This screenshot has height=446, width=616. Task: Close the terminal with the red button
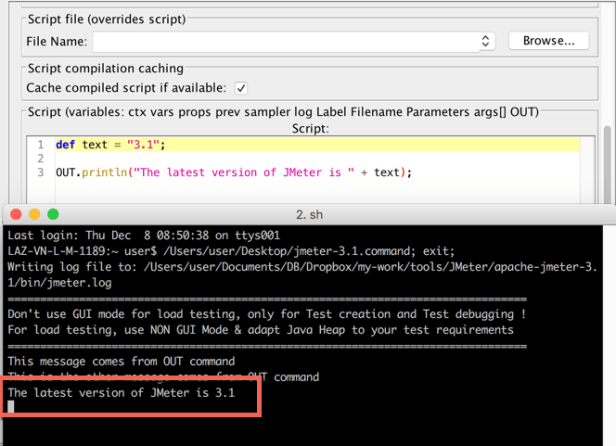(16, 215)
